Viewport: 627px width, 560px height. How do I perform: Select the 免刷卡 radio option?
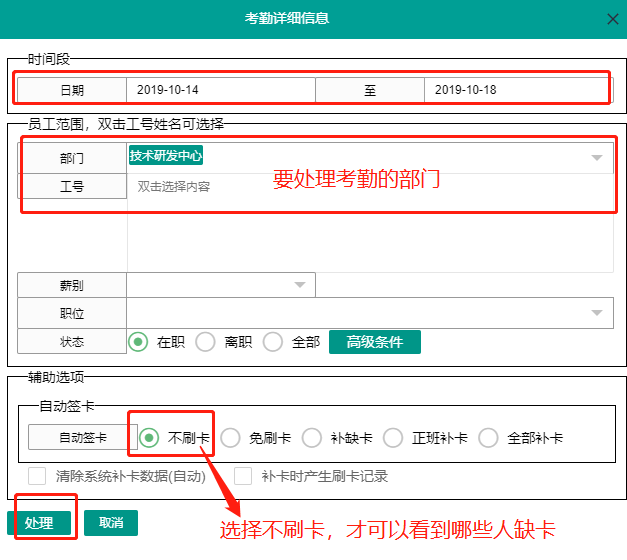(x=230, y=438)
